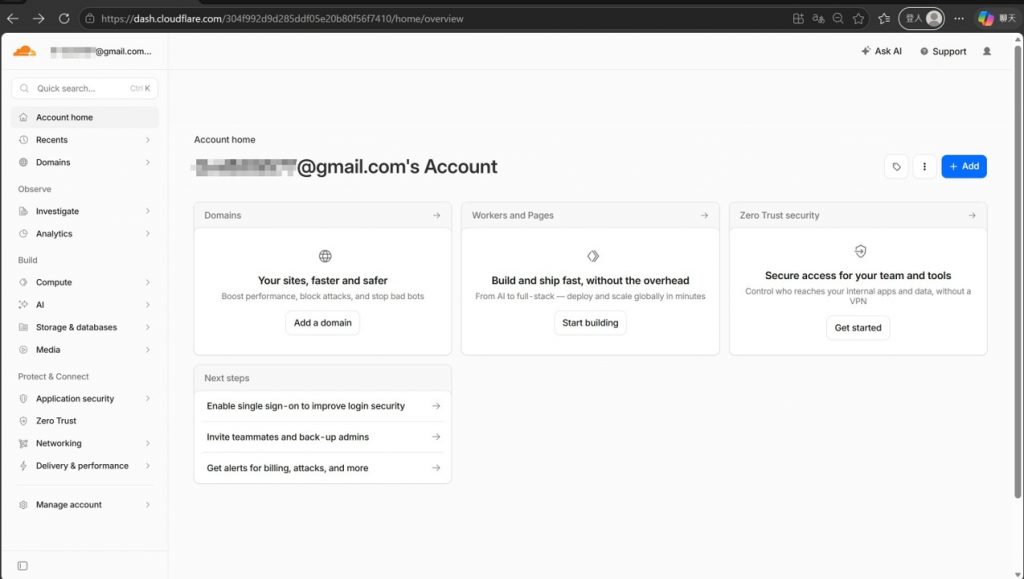Open the browser three-dot settings menu
The height and width of the screenshot is (579, 1024).
(x=959, y=18)
